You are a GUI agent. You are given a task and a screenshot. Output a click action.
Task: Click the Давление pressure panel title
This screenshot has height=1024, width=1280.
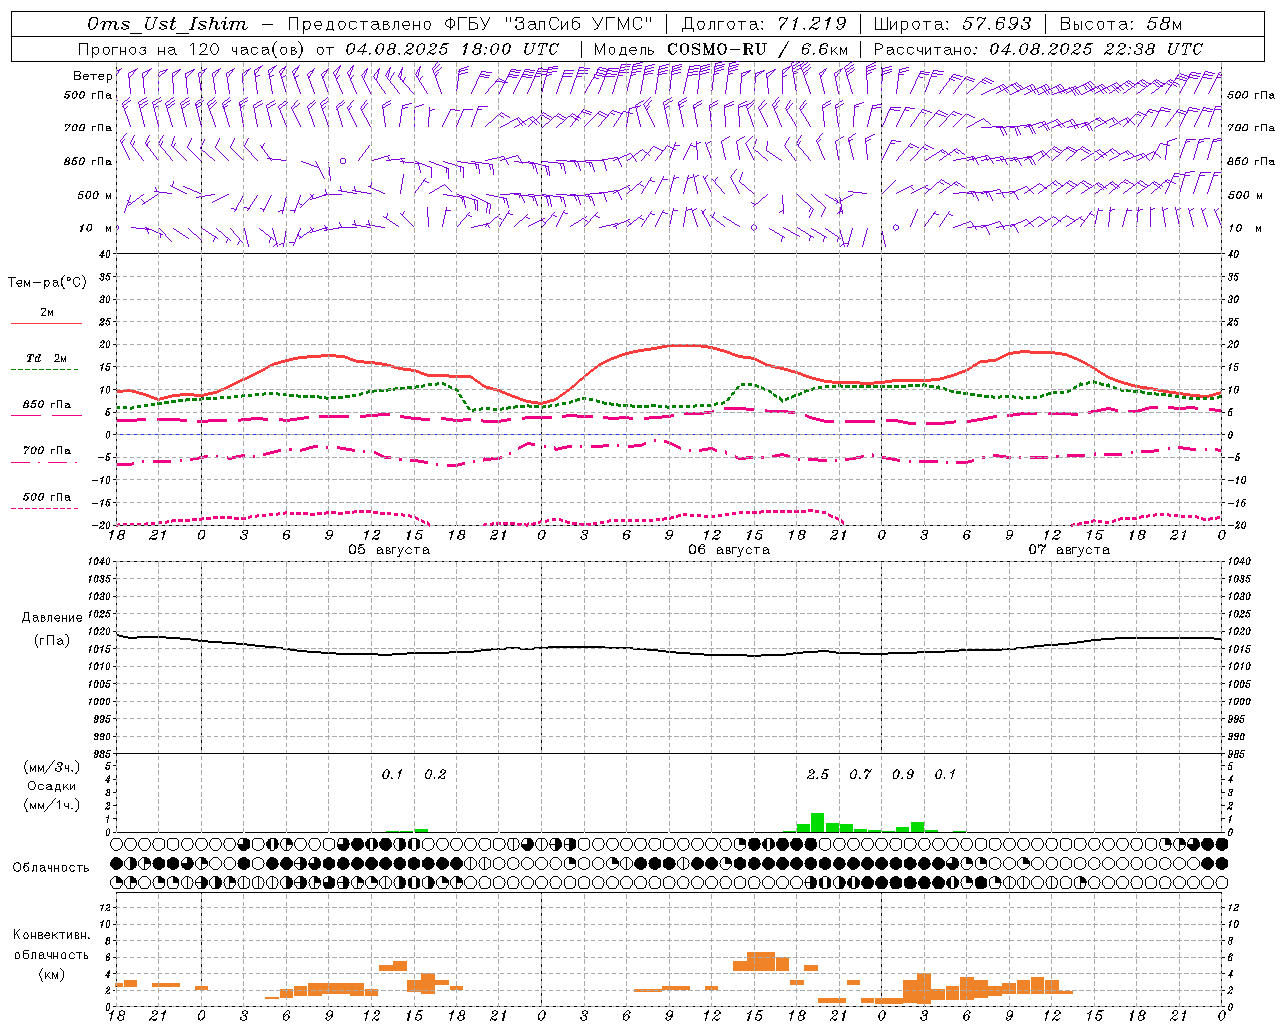coord(52,618)
